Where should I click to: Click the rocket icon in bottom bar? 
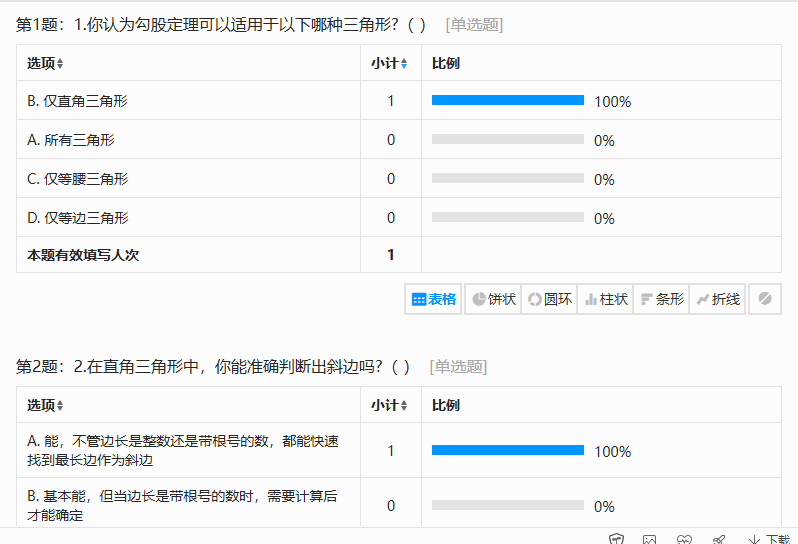(718, 539)
